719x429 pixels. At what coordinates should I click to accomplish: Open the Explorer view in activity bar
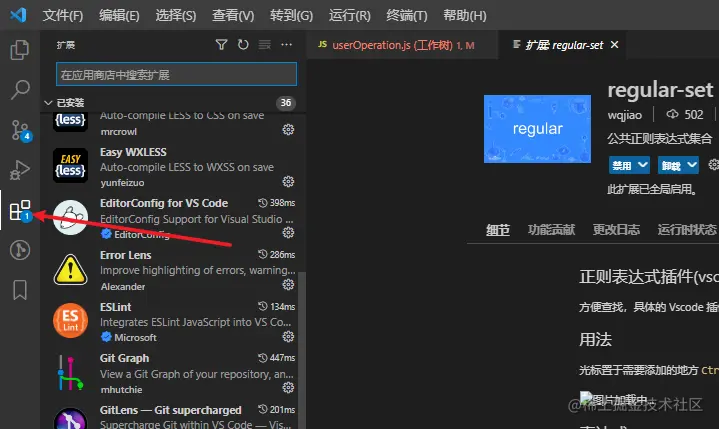pos(20,50)
